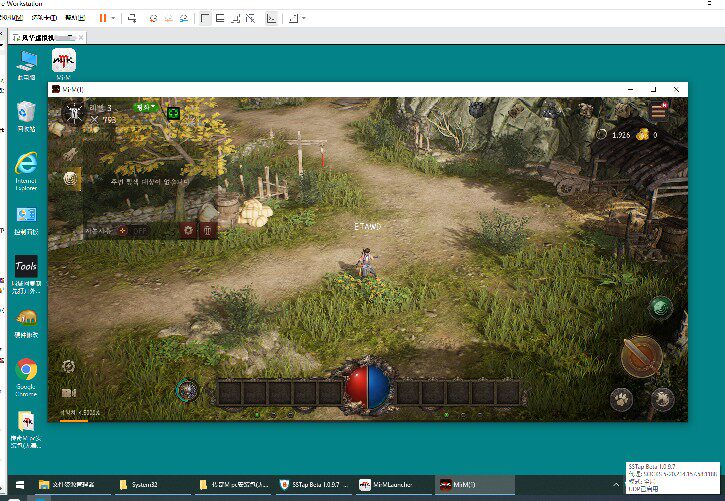Open the snapshot manager toolbar icon
This screenshot has height=501, width=725.
(184, 18)
